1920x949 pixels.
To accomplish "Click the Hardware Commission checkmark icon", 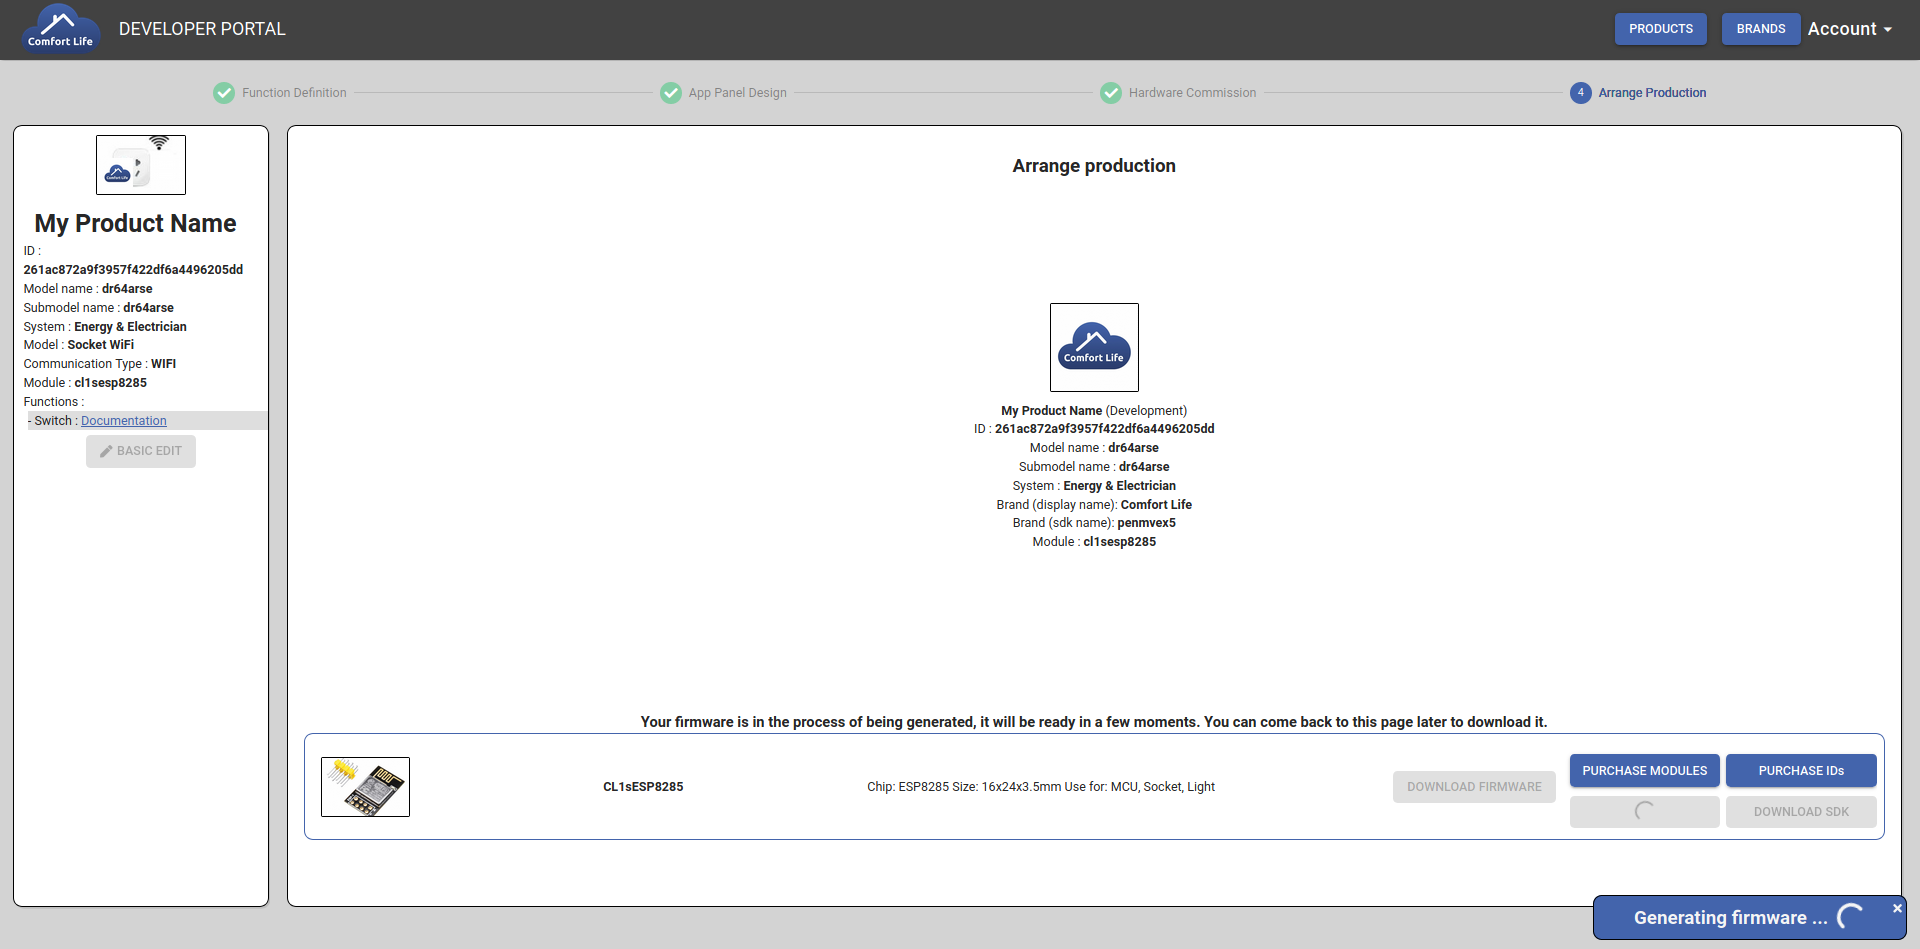I will click(x=1111, y=93).
